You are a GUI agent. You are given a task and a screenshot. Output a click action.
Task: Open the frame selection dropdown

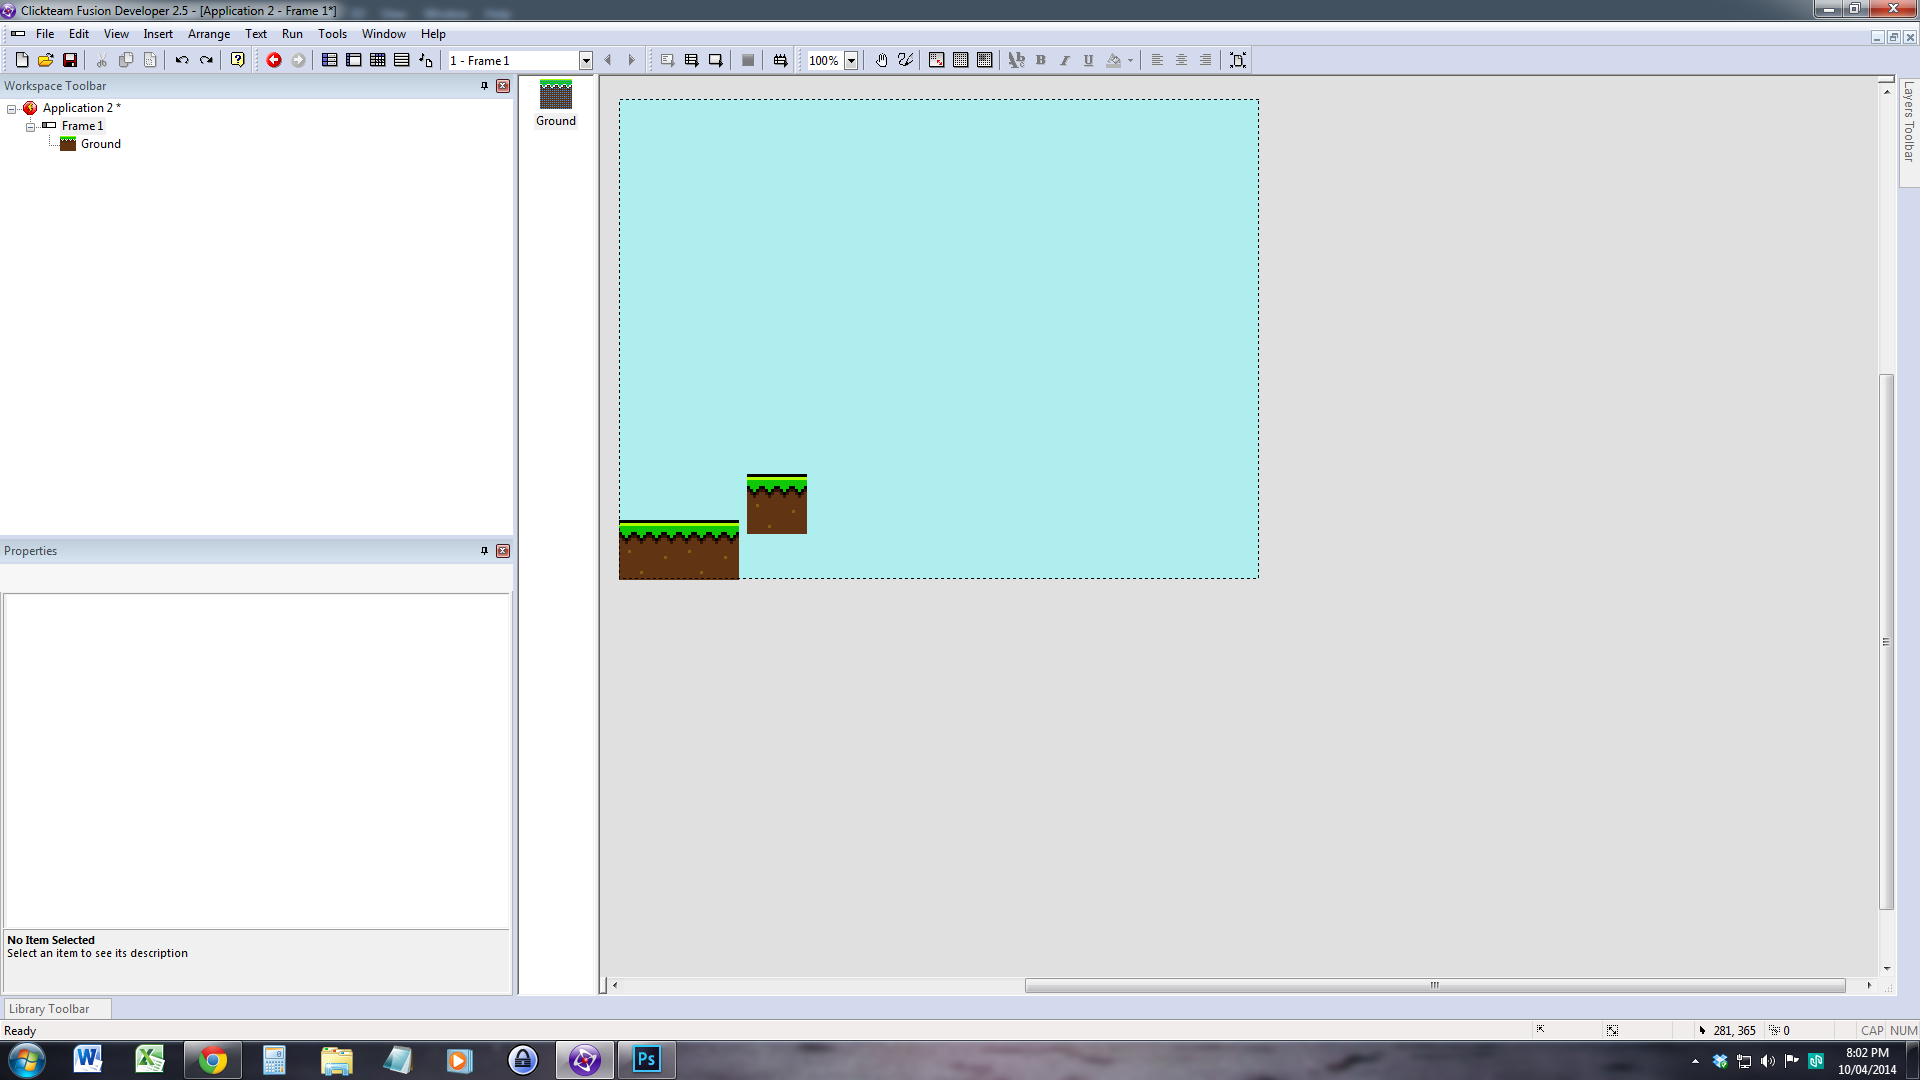[586, 60]
